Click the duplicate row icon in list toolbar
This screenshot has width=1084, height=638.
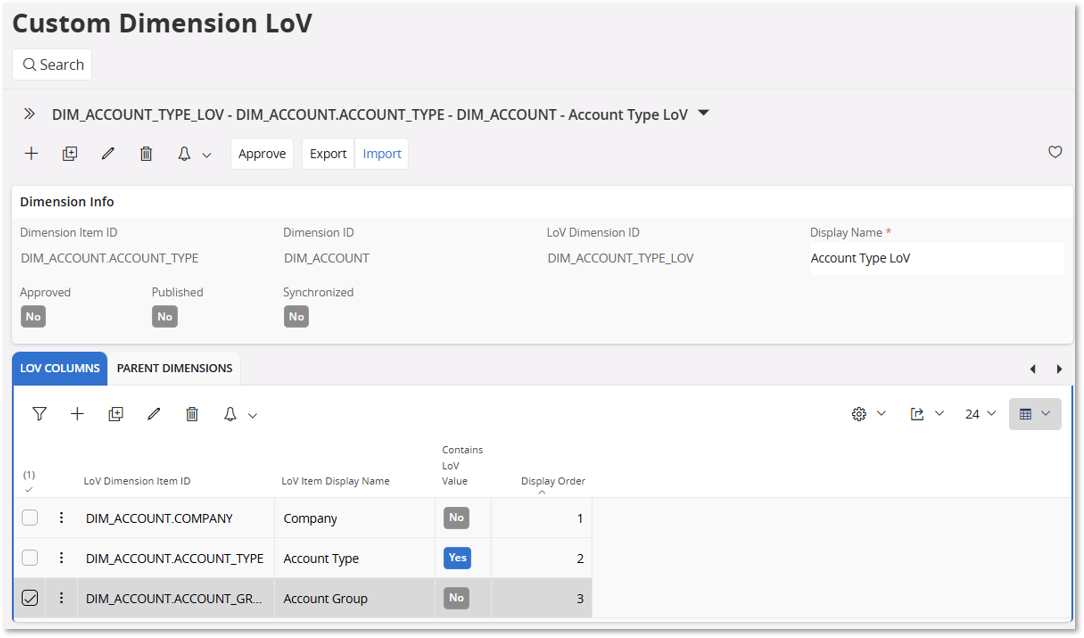pyautogui.click(x=115, y=414)
